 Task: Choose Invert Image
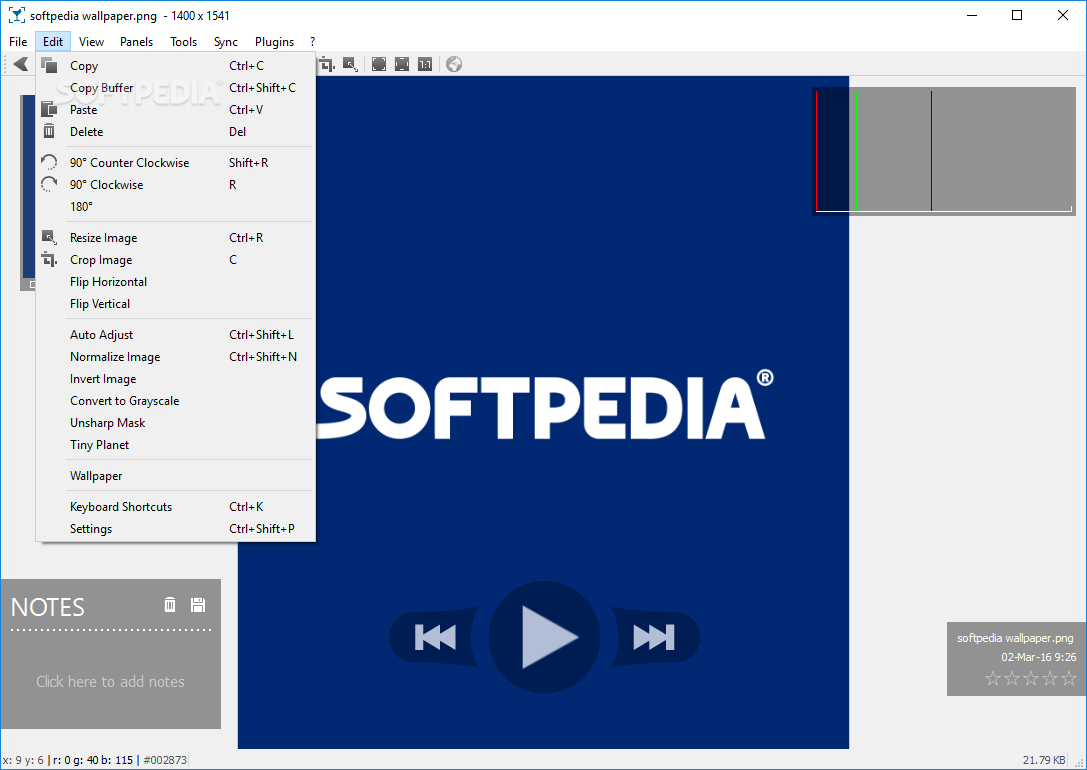(x=176, y=379)
